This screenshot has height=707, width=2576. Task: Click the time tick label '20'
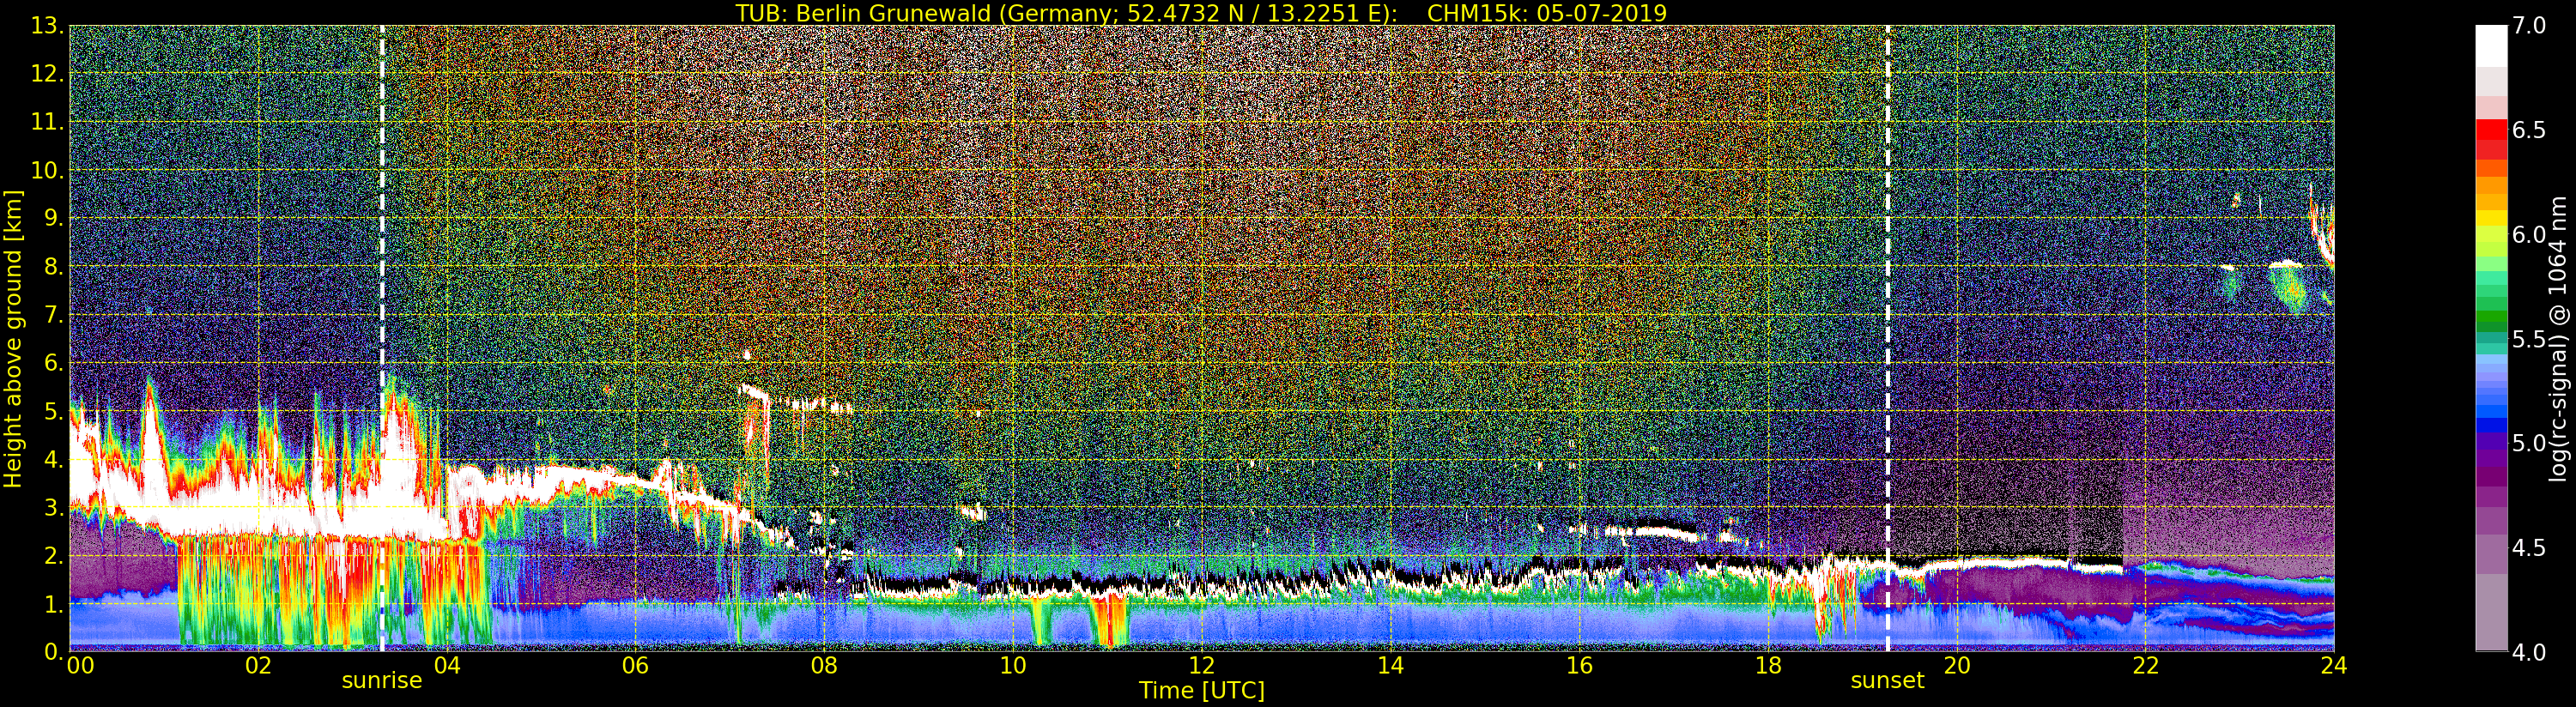pos(1957,666)
